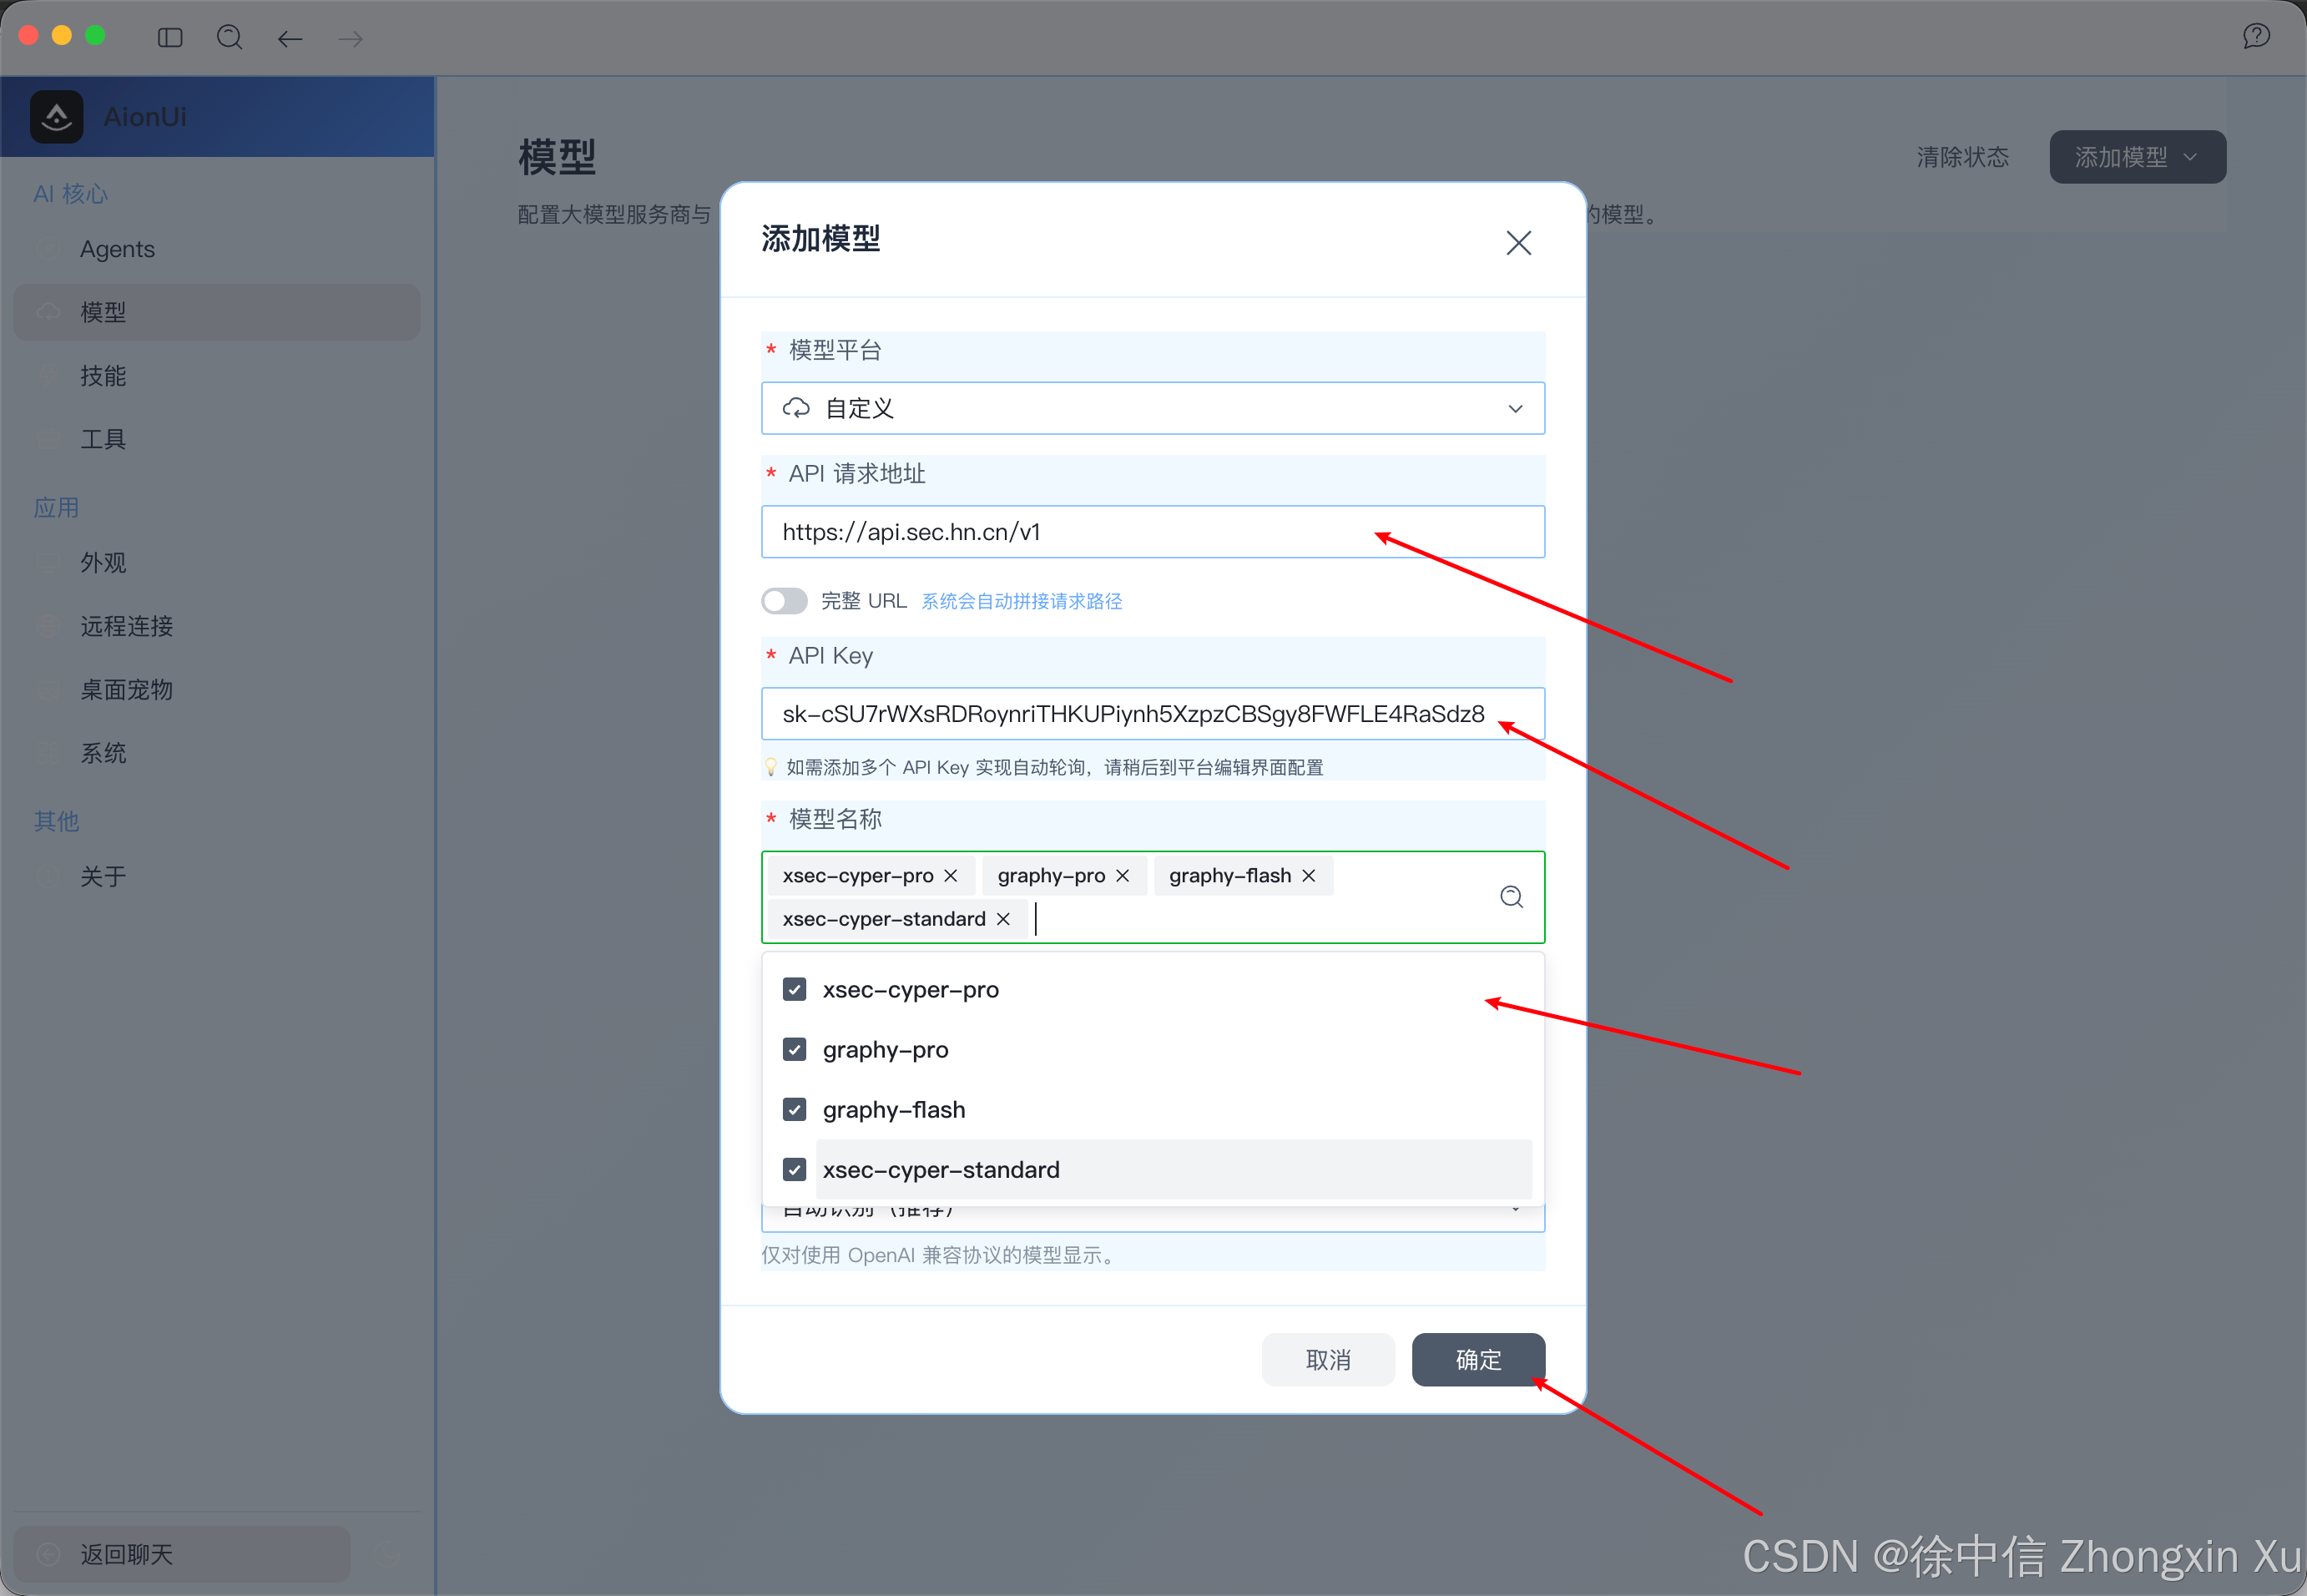Expand the 添加模型 dropdown button at top right
2307x1596 pixels.
2137,157
